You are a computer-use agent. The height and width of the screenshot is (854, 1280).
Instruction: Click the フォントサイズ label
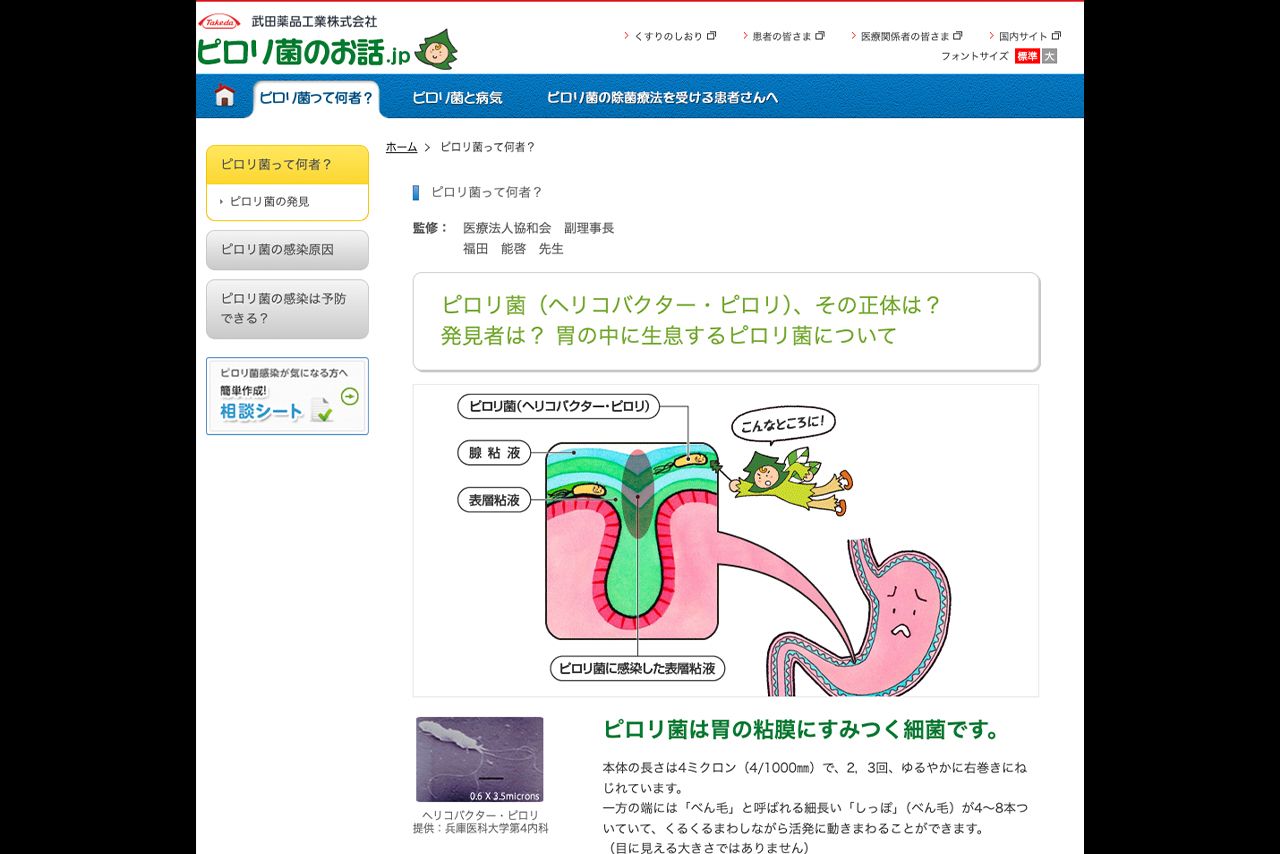click(974, 56)
